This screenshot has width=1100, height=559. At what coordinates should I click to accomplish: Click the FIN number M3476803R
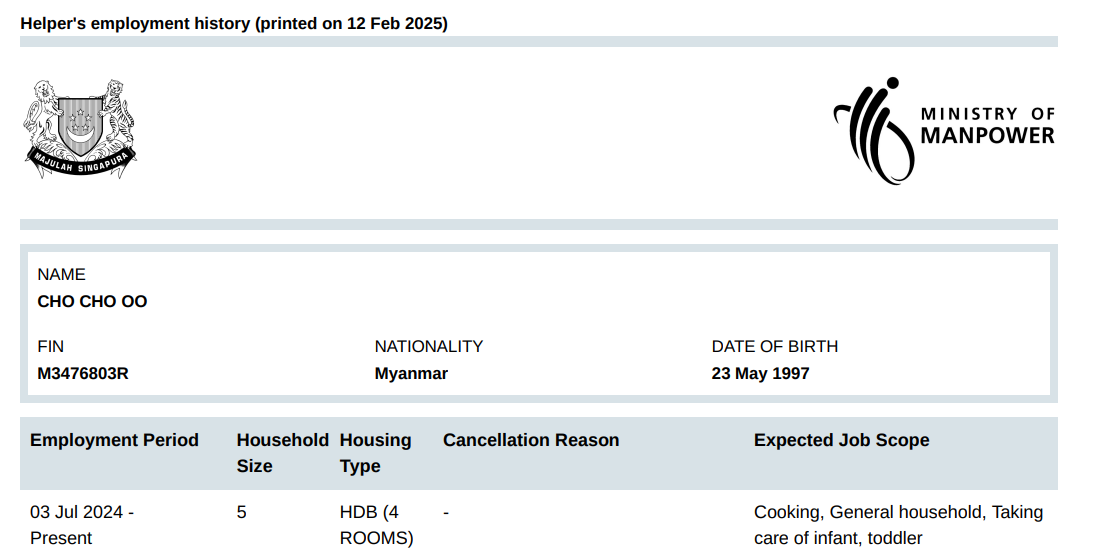[83, 374]
